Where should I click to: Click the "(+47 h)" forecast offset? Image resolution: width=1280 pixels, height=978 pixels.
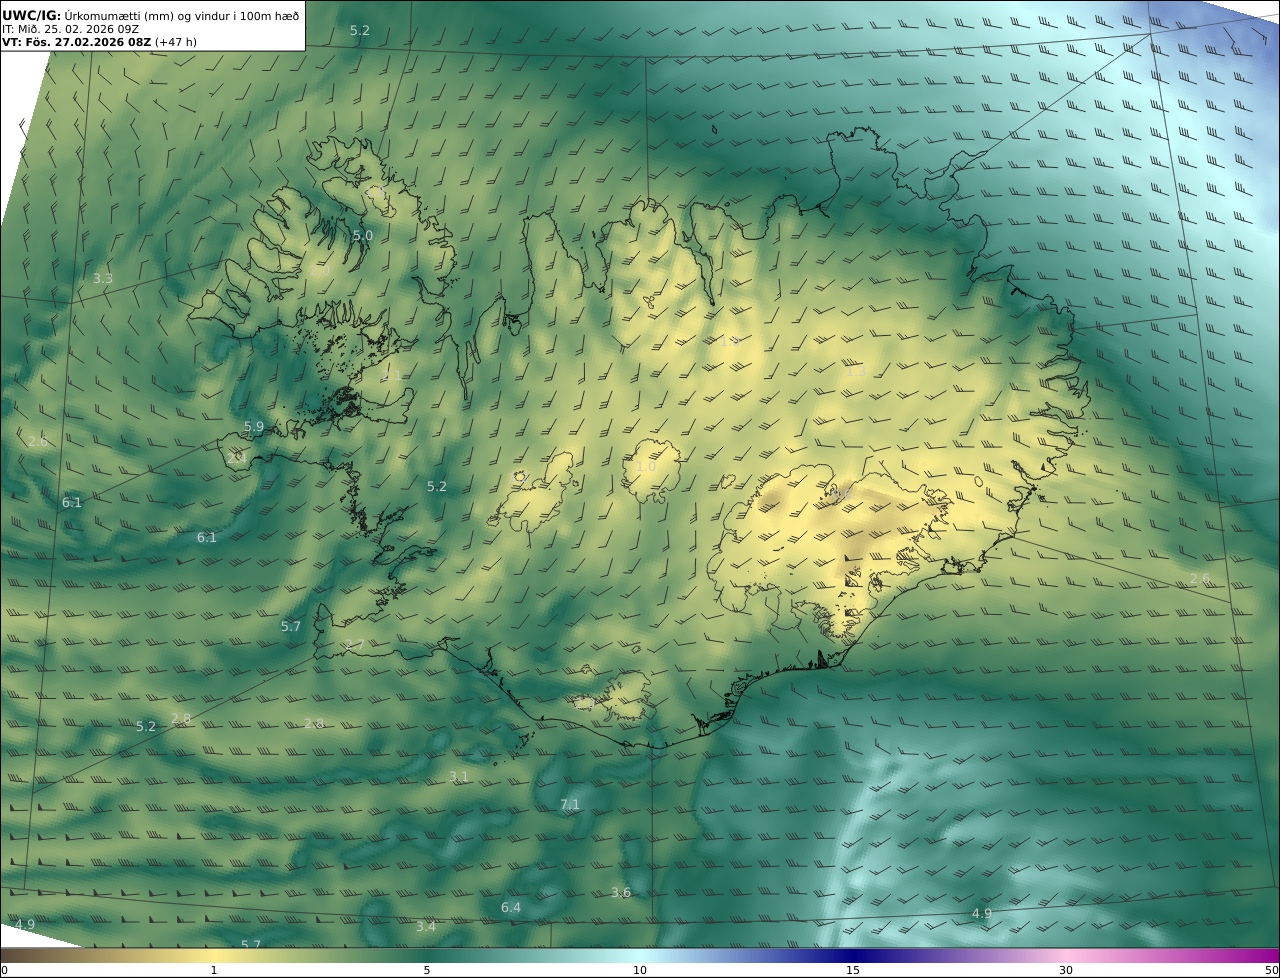click(x=176, y=42)
